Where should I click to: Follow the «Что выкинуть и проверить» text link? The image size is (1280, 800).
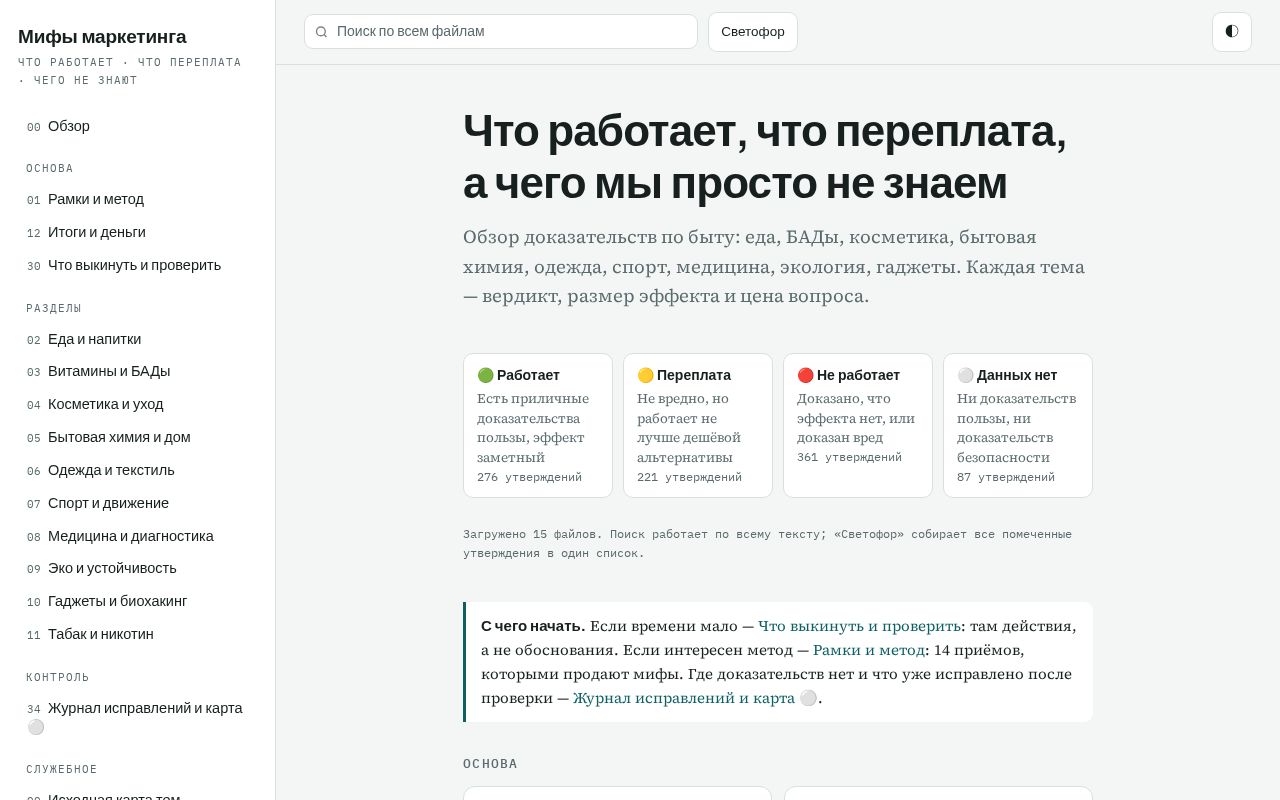[x=859, y=626]
